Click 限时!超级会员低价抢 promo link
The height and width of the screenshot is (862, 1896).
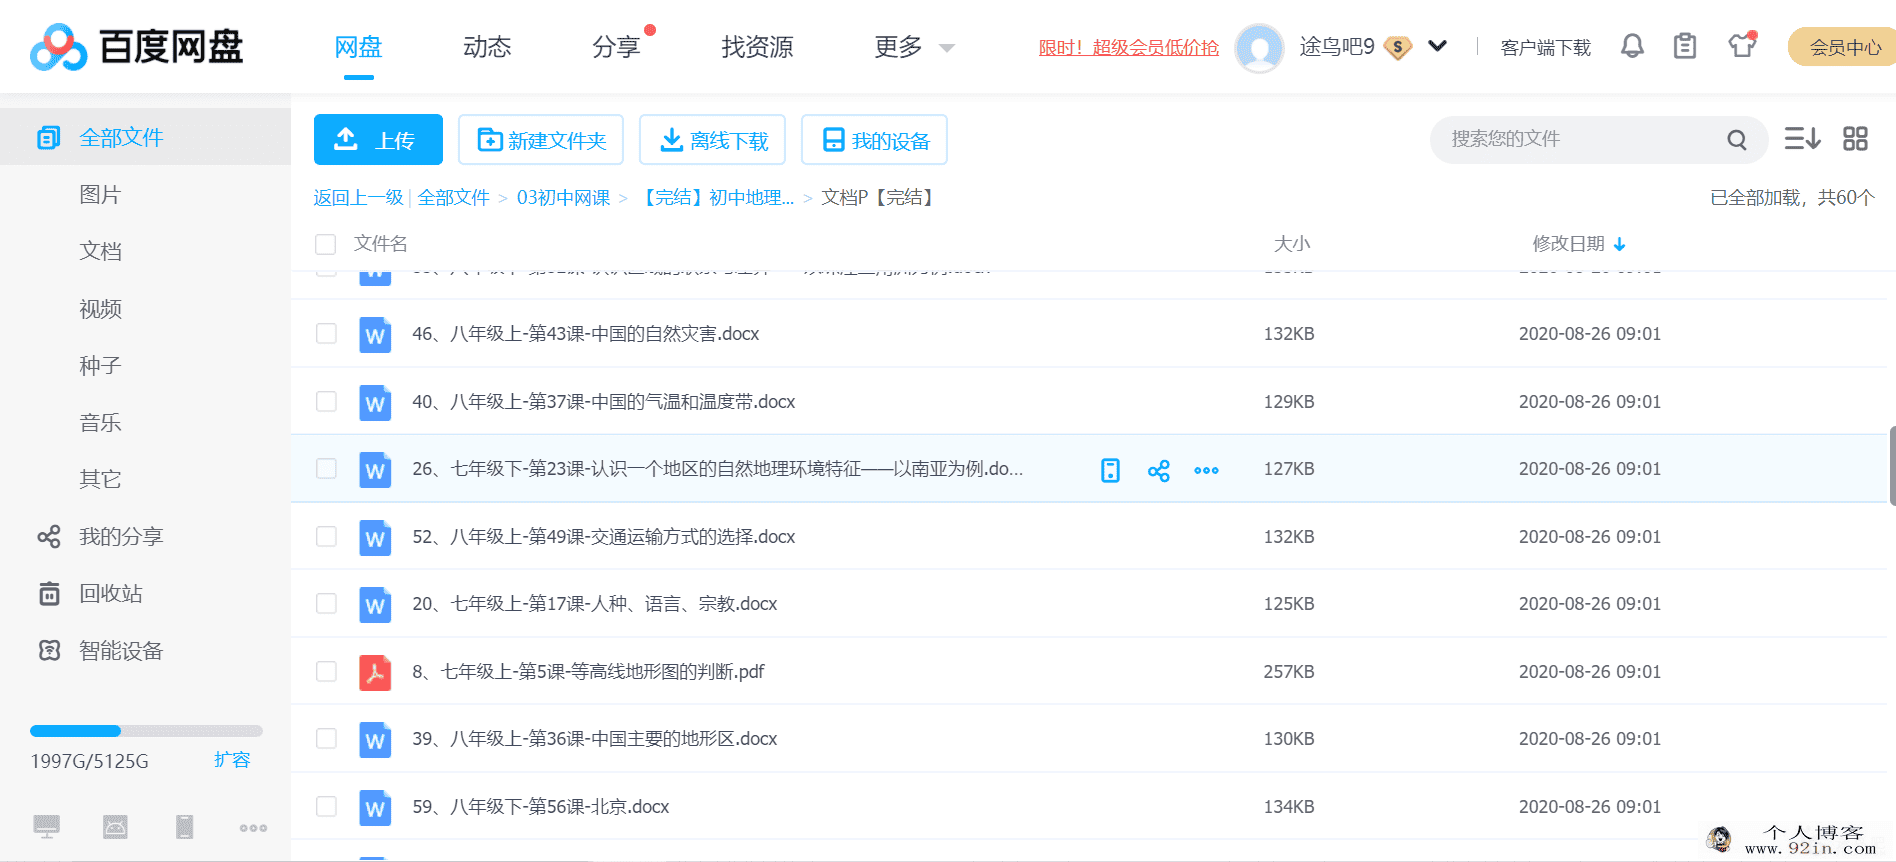coord(1129,47)
